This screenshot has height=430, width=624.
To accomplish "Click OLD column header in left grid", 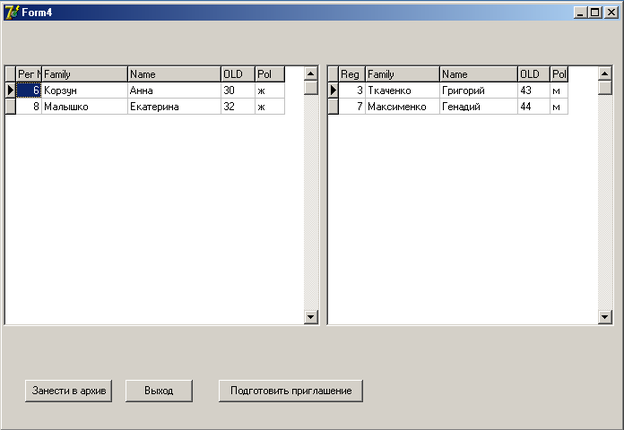I will click(x=238, y=74).
